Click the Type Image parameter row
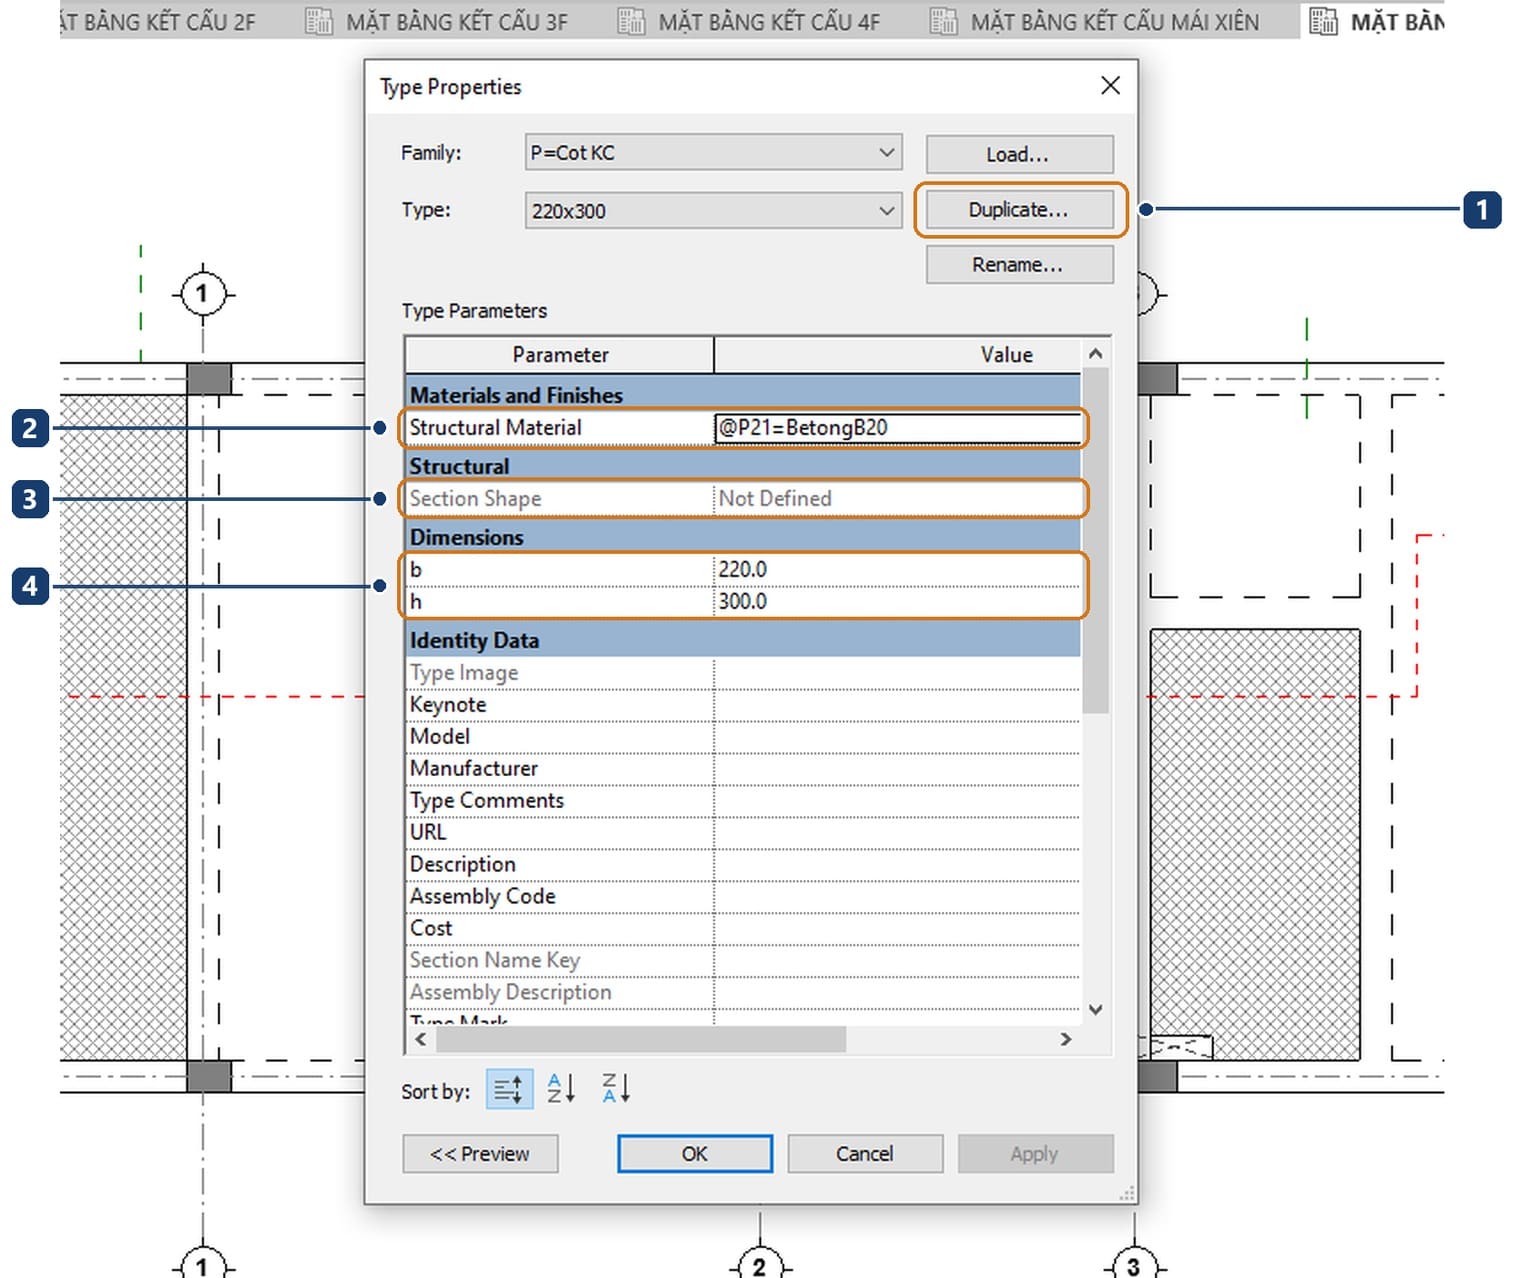The width and height of the screenshot is (1520, 1278). 743,673
